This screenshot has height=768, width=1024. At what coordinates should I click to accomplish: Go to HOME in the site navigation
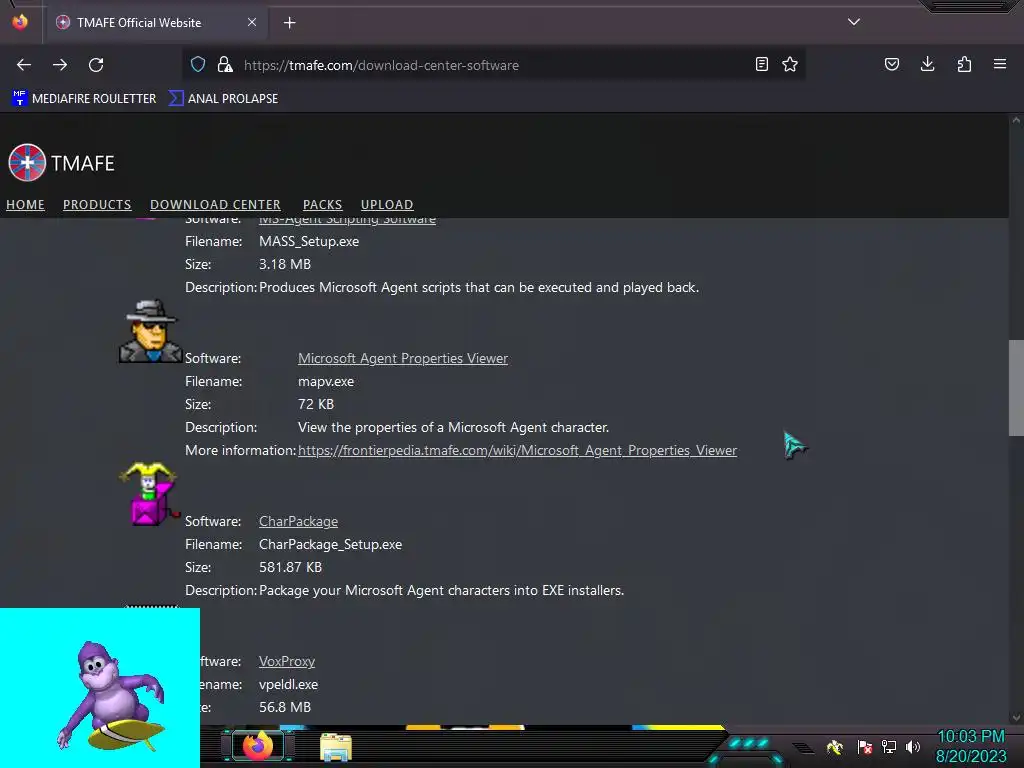coord(25,204)
